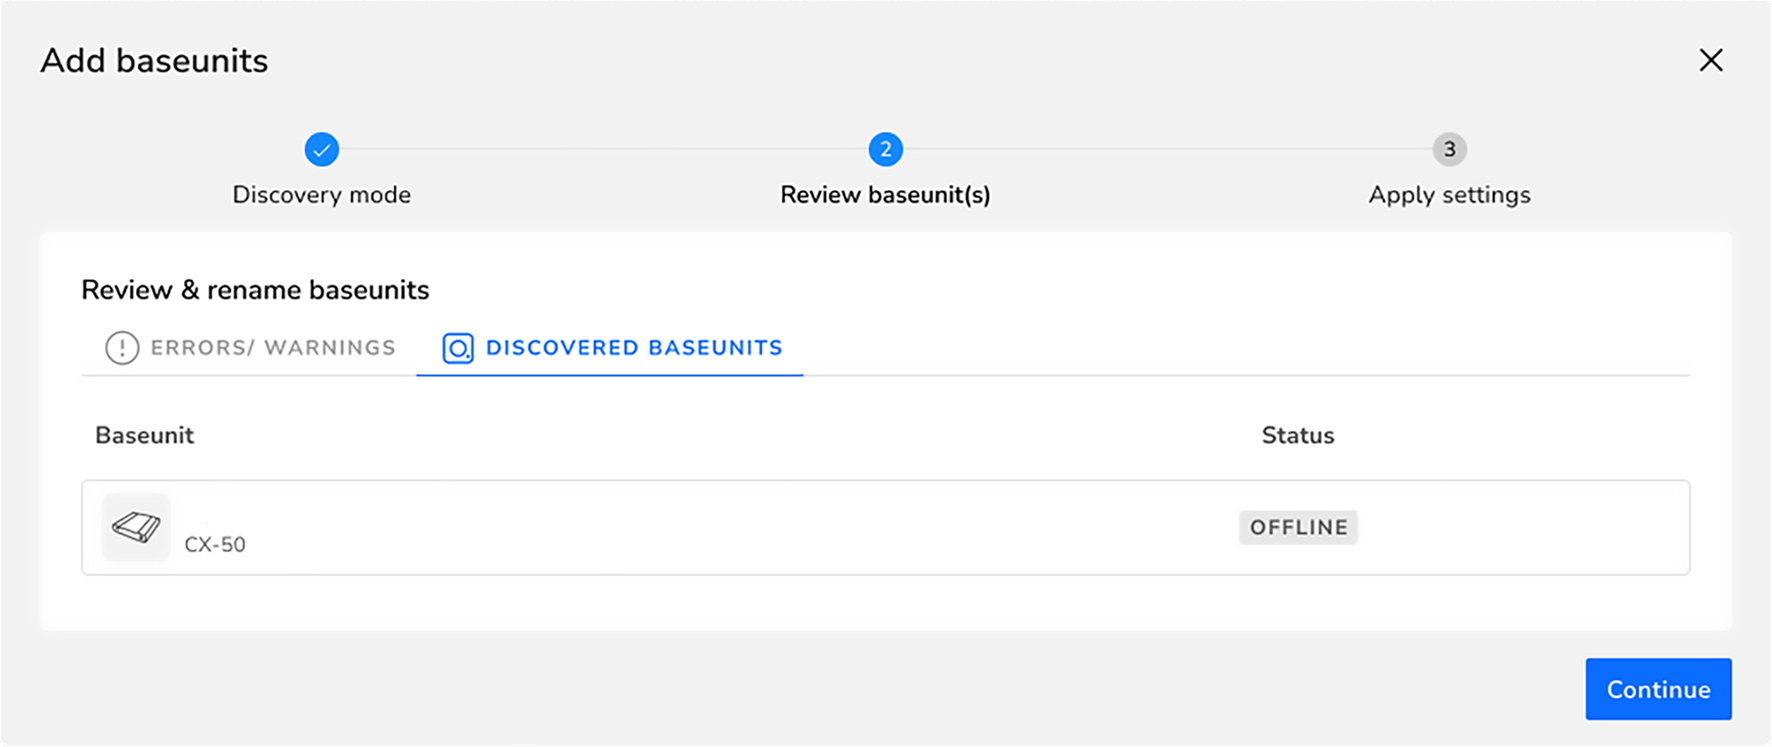This screenshot has height=747, width=1772.
Task: Click the Baseunit column header
Action: point(145,435)
